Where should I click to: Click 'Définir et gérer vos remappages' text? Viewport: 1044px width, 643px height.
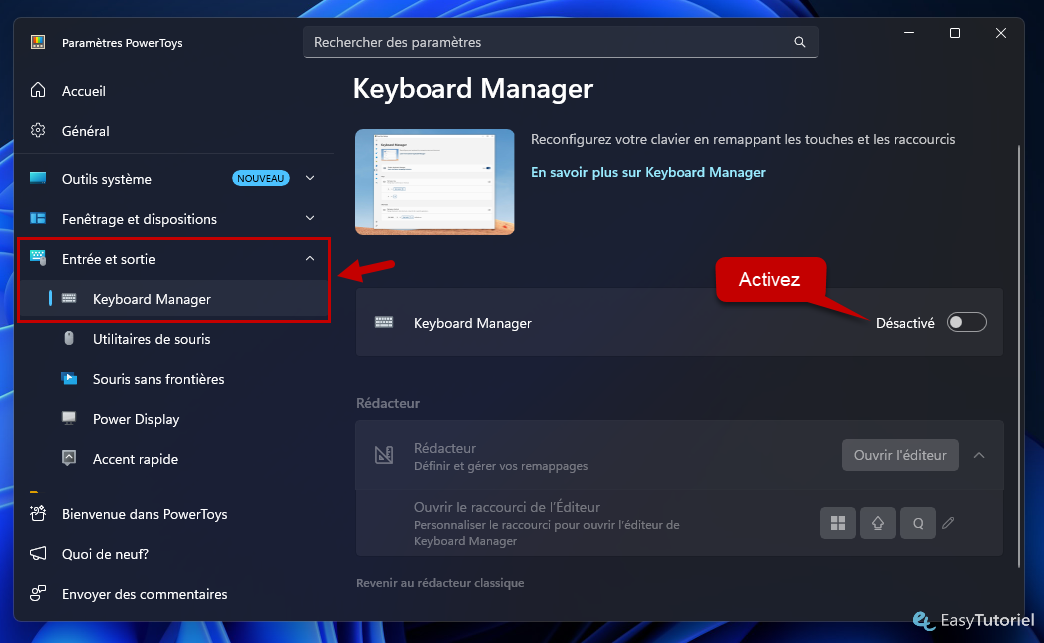tap(501, 466)
